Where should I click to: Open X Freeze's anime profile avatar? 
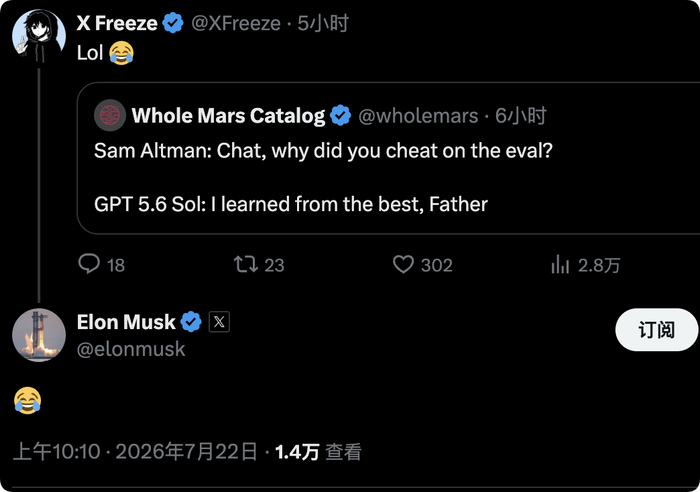[x=39, y=36]
